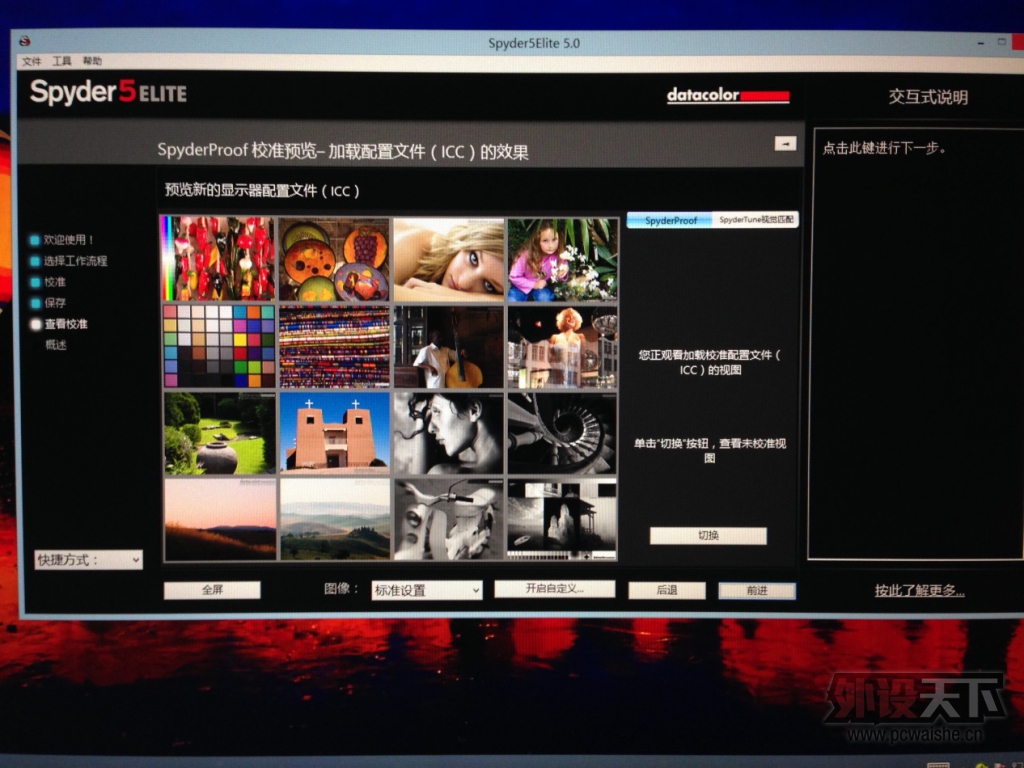This screenshot has width=1024, height=768.
Task: Open the black-and-white profile portrait thumbnail
Action: click(449, 433)
